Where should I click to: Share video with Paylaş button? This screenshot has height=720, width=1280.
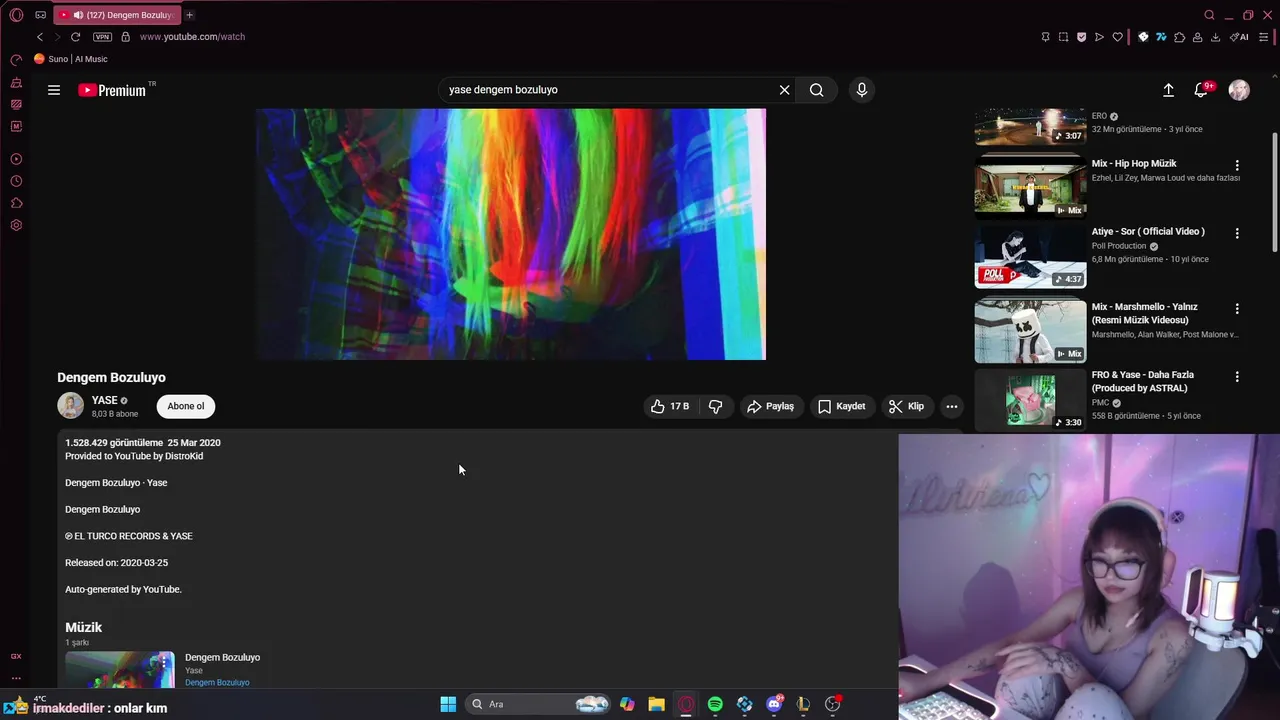[770, 406]
